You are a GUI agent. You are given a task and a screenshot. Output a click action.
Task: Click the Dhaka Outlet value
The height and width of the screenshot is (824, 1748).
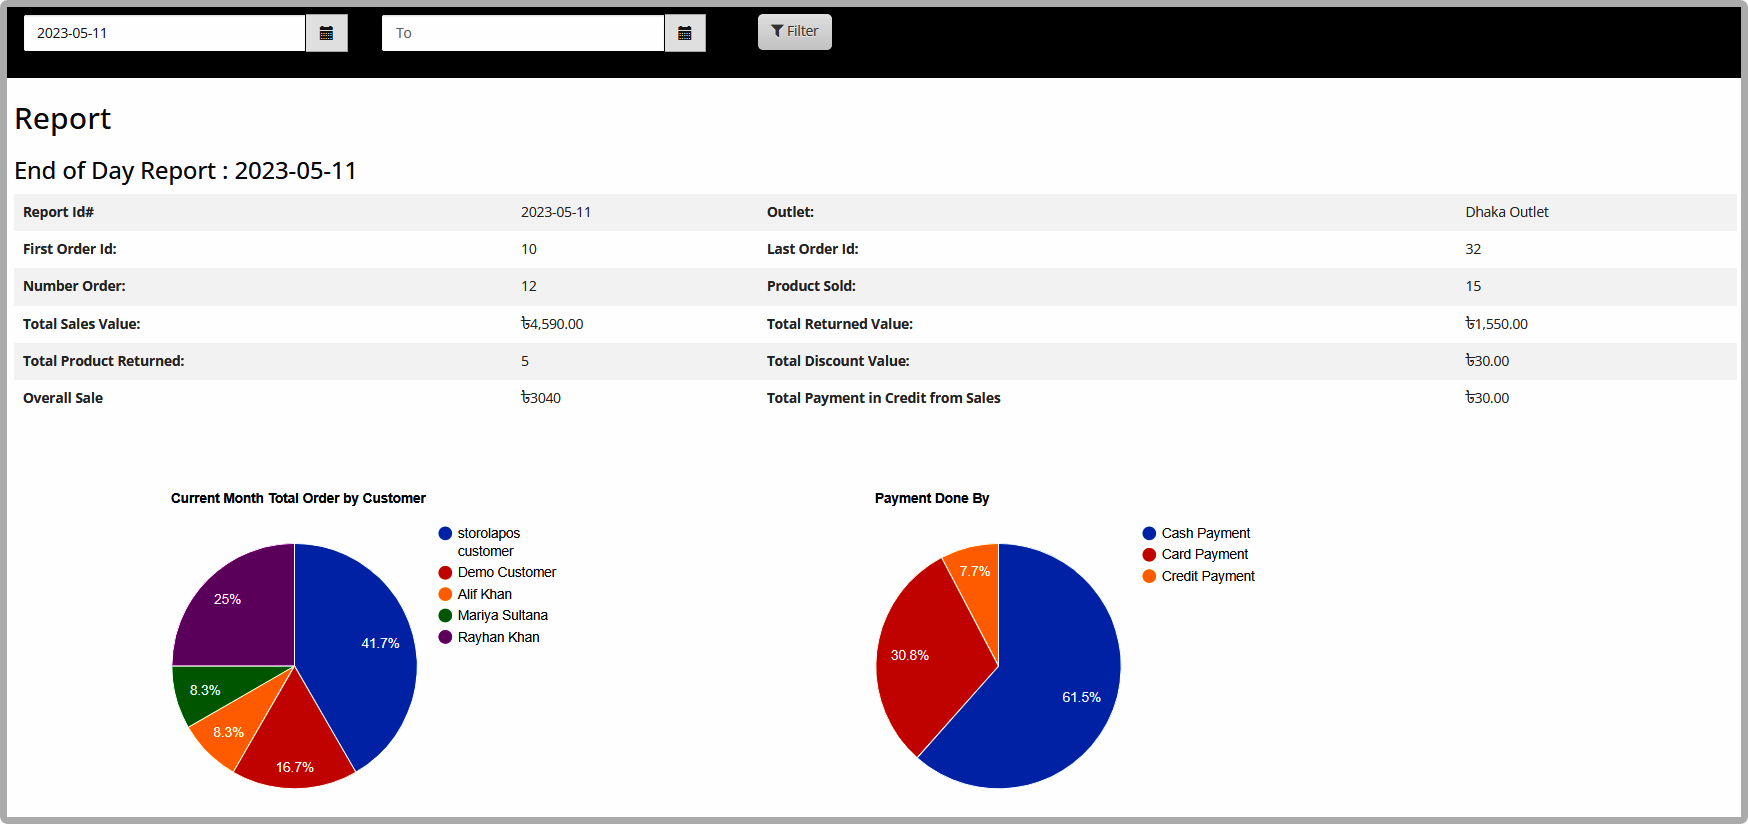pos(1506,212)
